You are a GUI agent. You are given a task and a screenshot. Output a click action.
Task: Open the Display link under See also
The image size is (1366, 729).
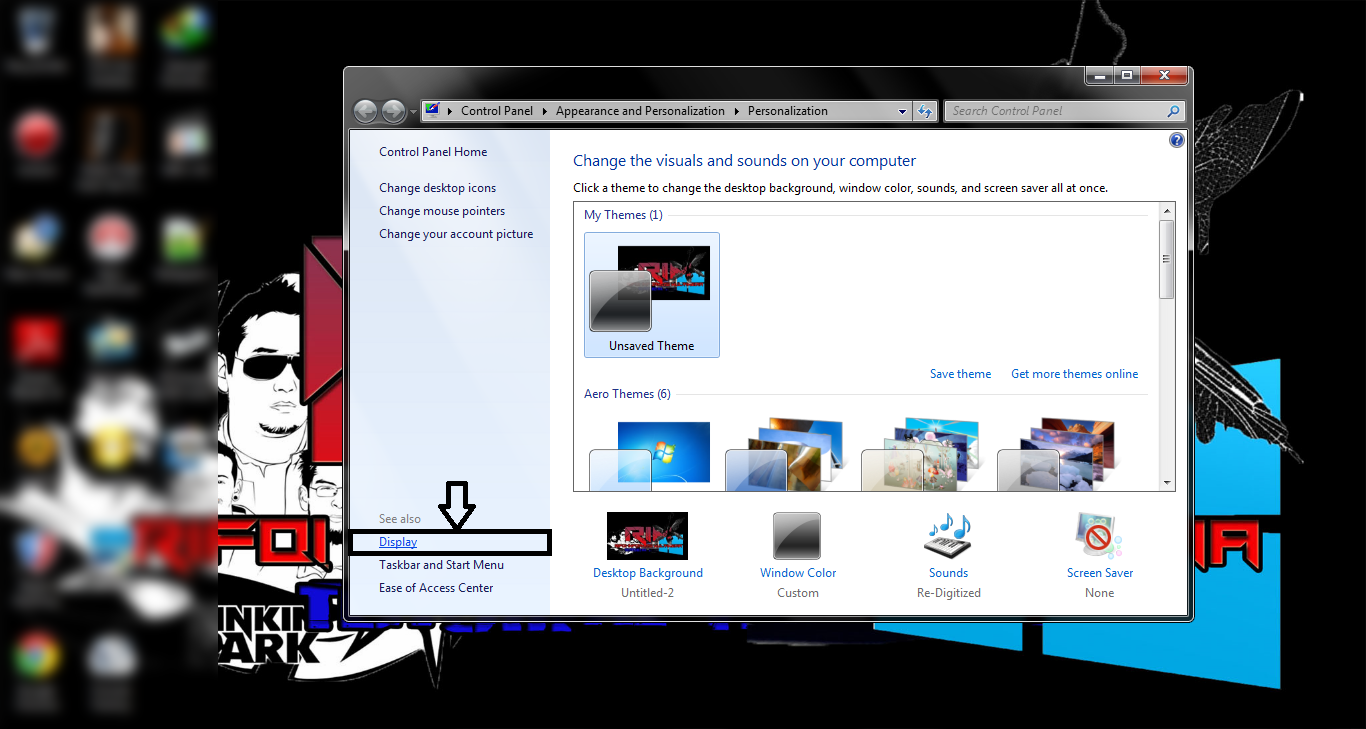coord(398,542)
